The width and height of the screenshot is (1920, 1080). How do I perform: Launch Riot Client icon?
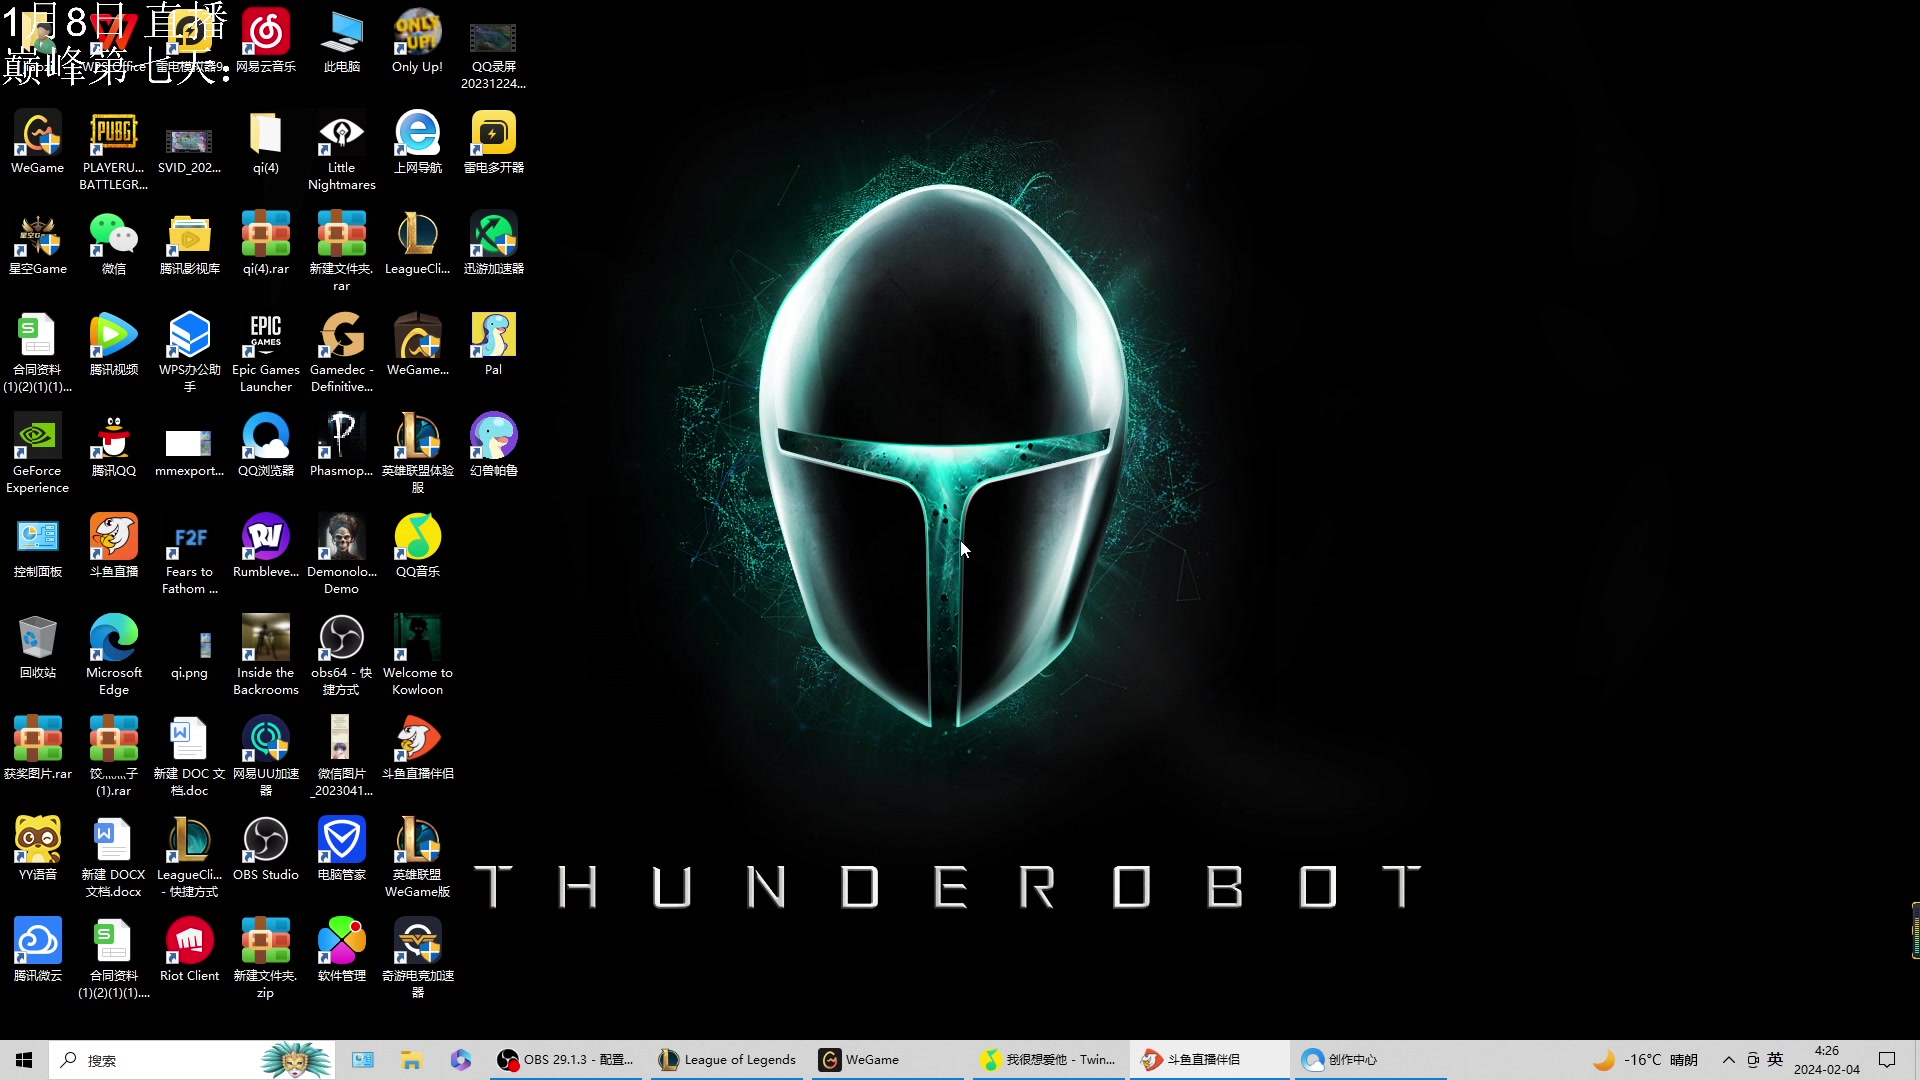pyautogui.click(x=190, y=951)
